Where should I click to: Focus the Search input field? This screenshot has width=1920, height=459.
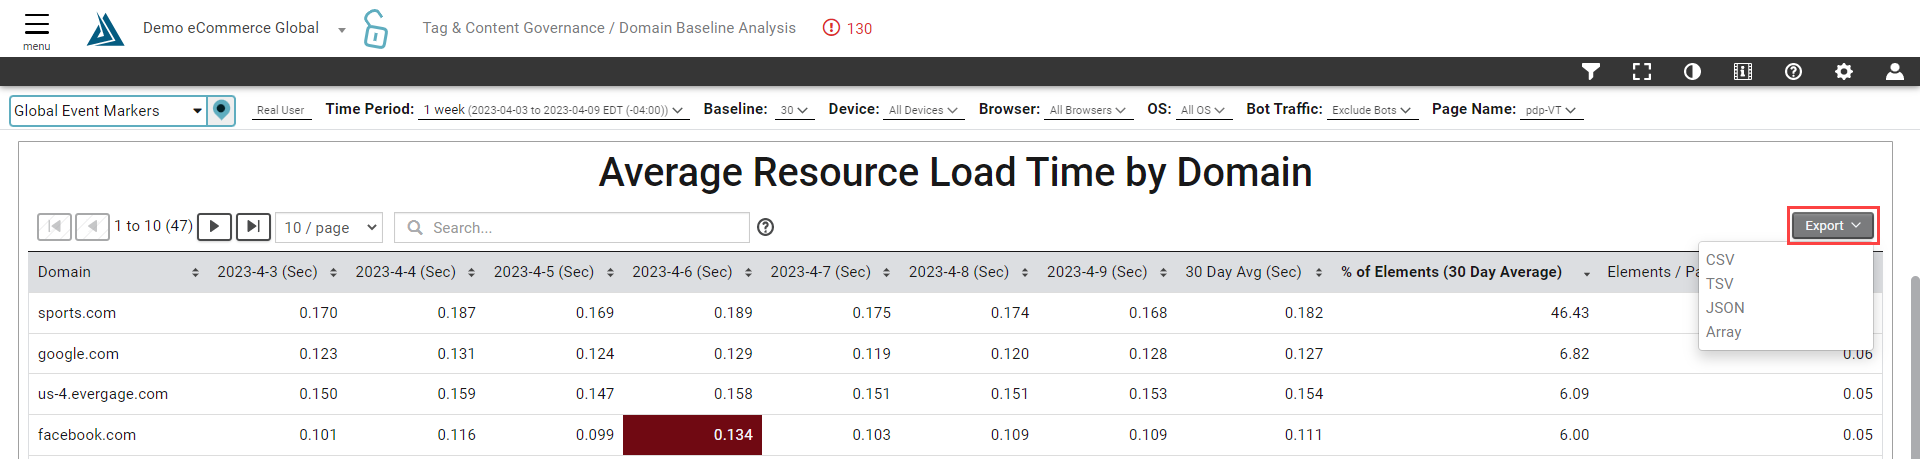572,227
